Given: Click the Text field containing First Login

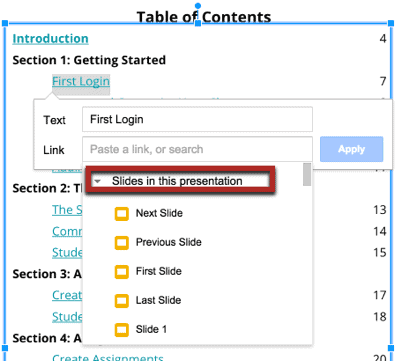Looking at the screenshot, I should click(197, 119).
